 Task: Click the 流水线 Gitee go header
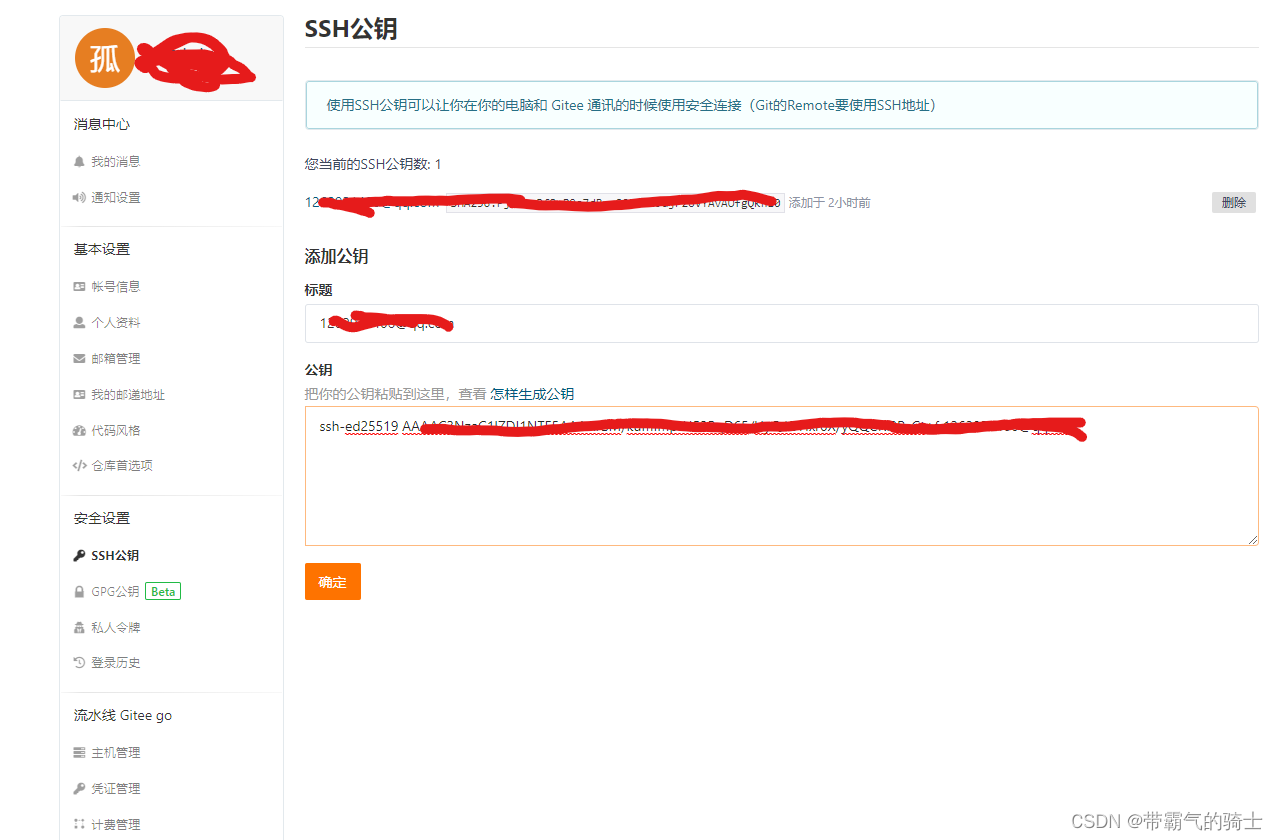coord(123,715)
